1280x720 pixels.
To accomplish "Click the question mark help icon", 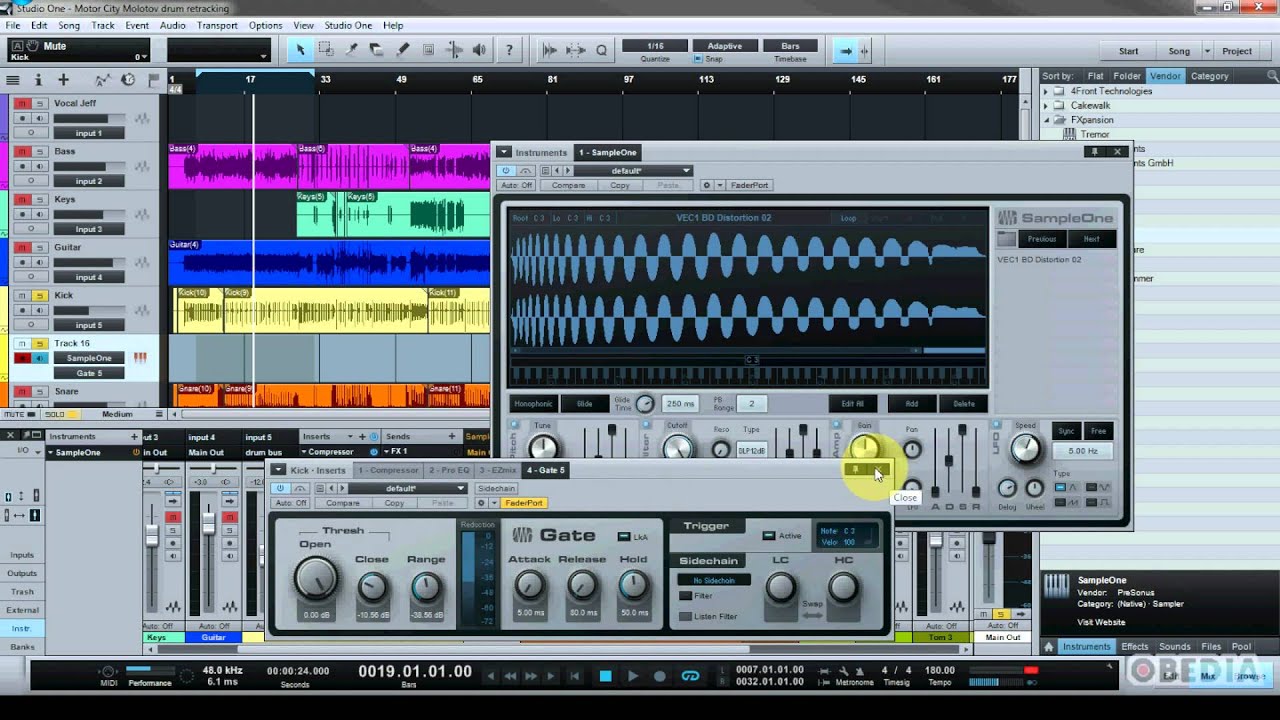I will [509, 49].
